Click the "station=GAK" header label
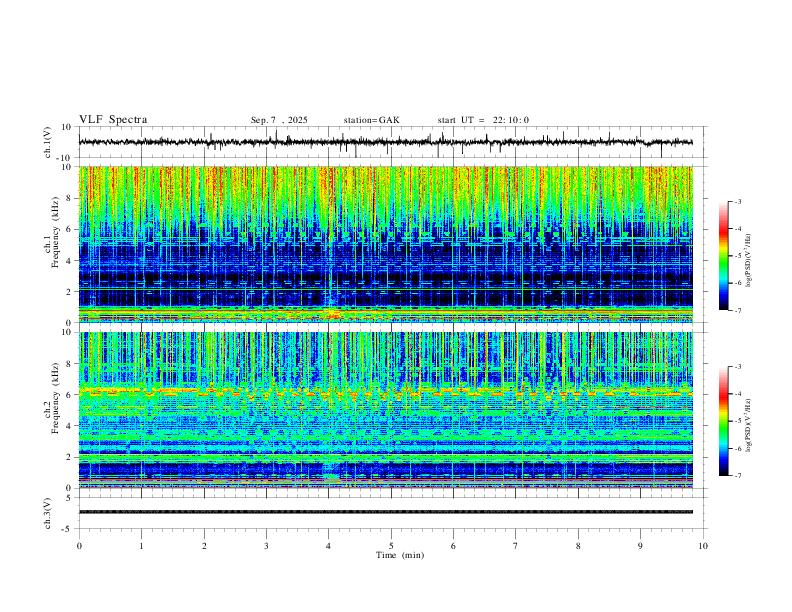 point(371,120)
